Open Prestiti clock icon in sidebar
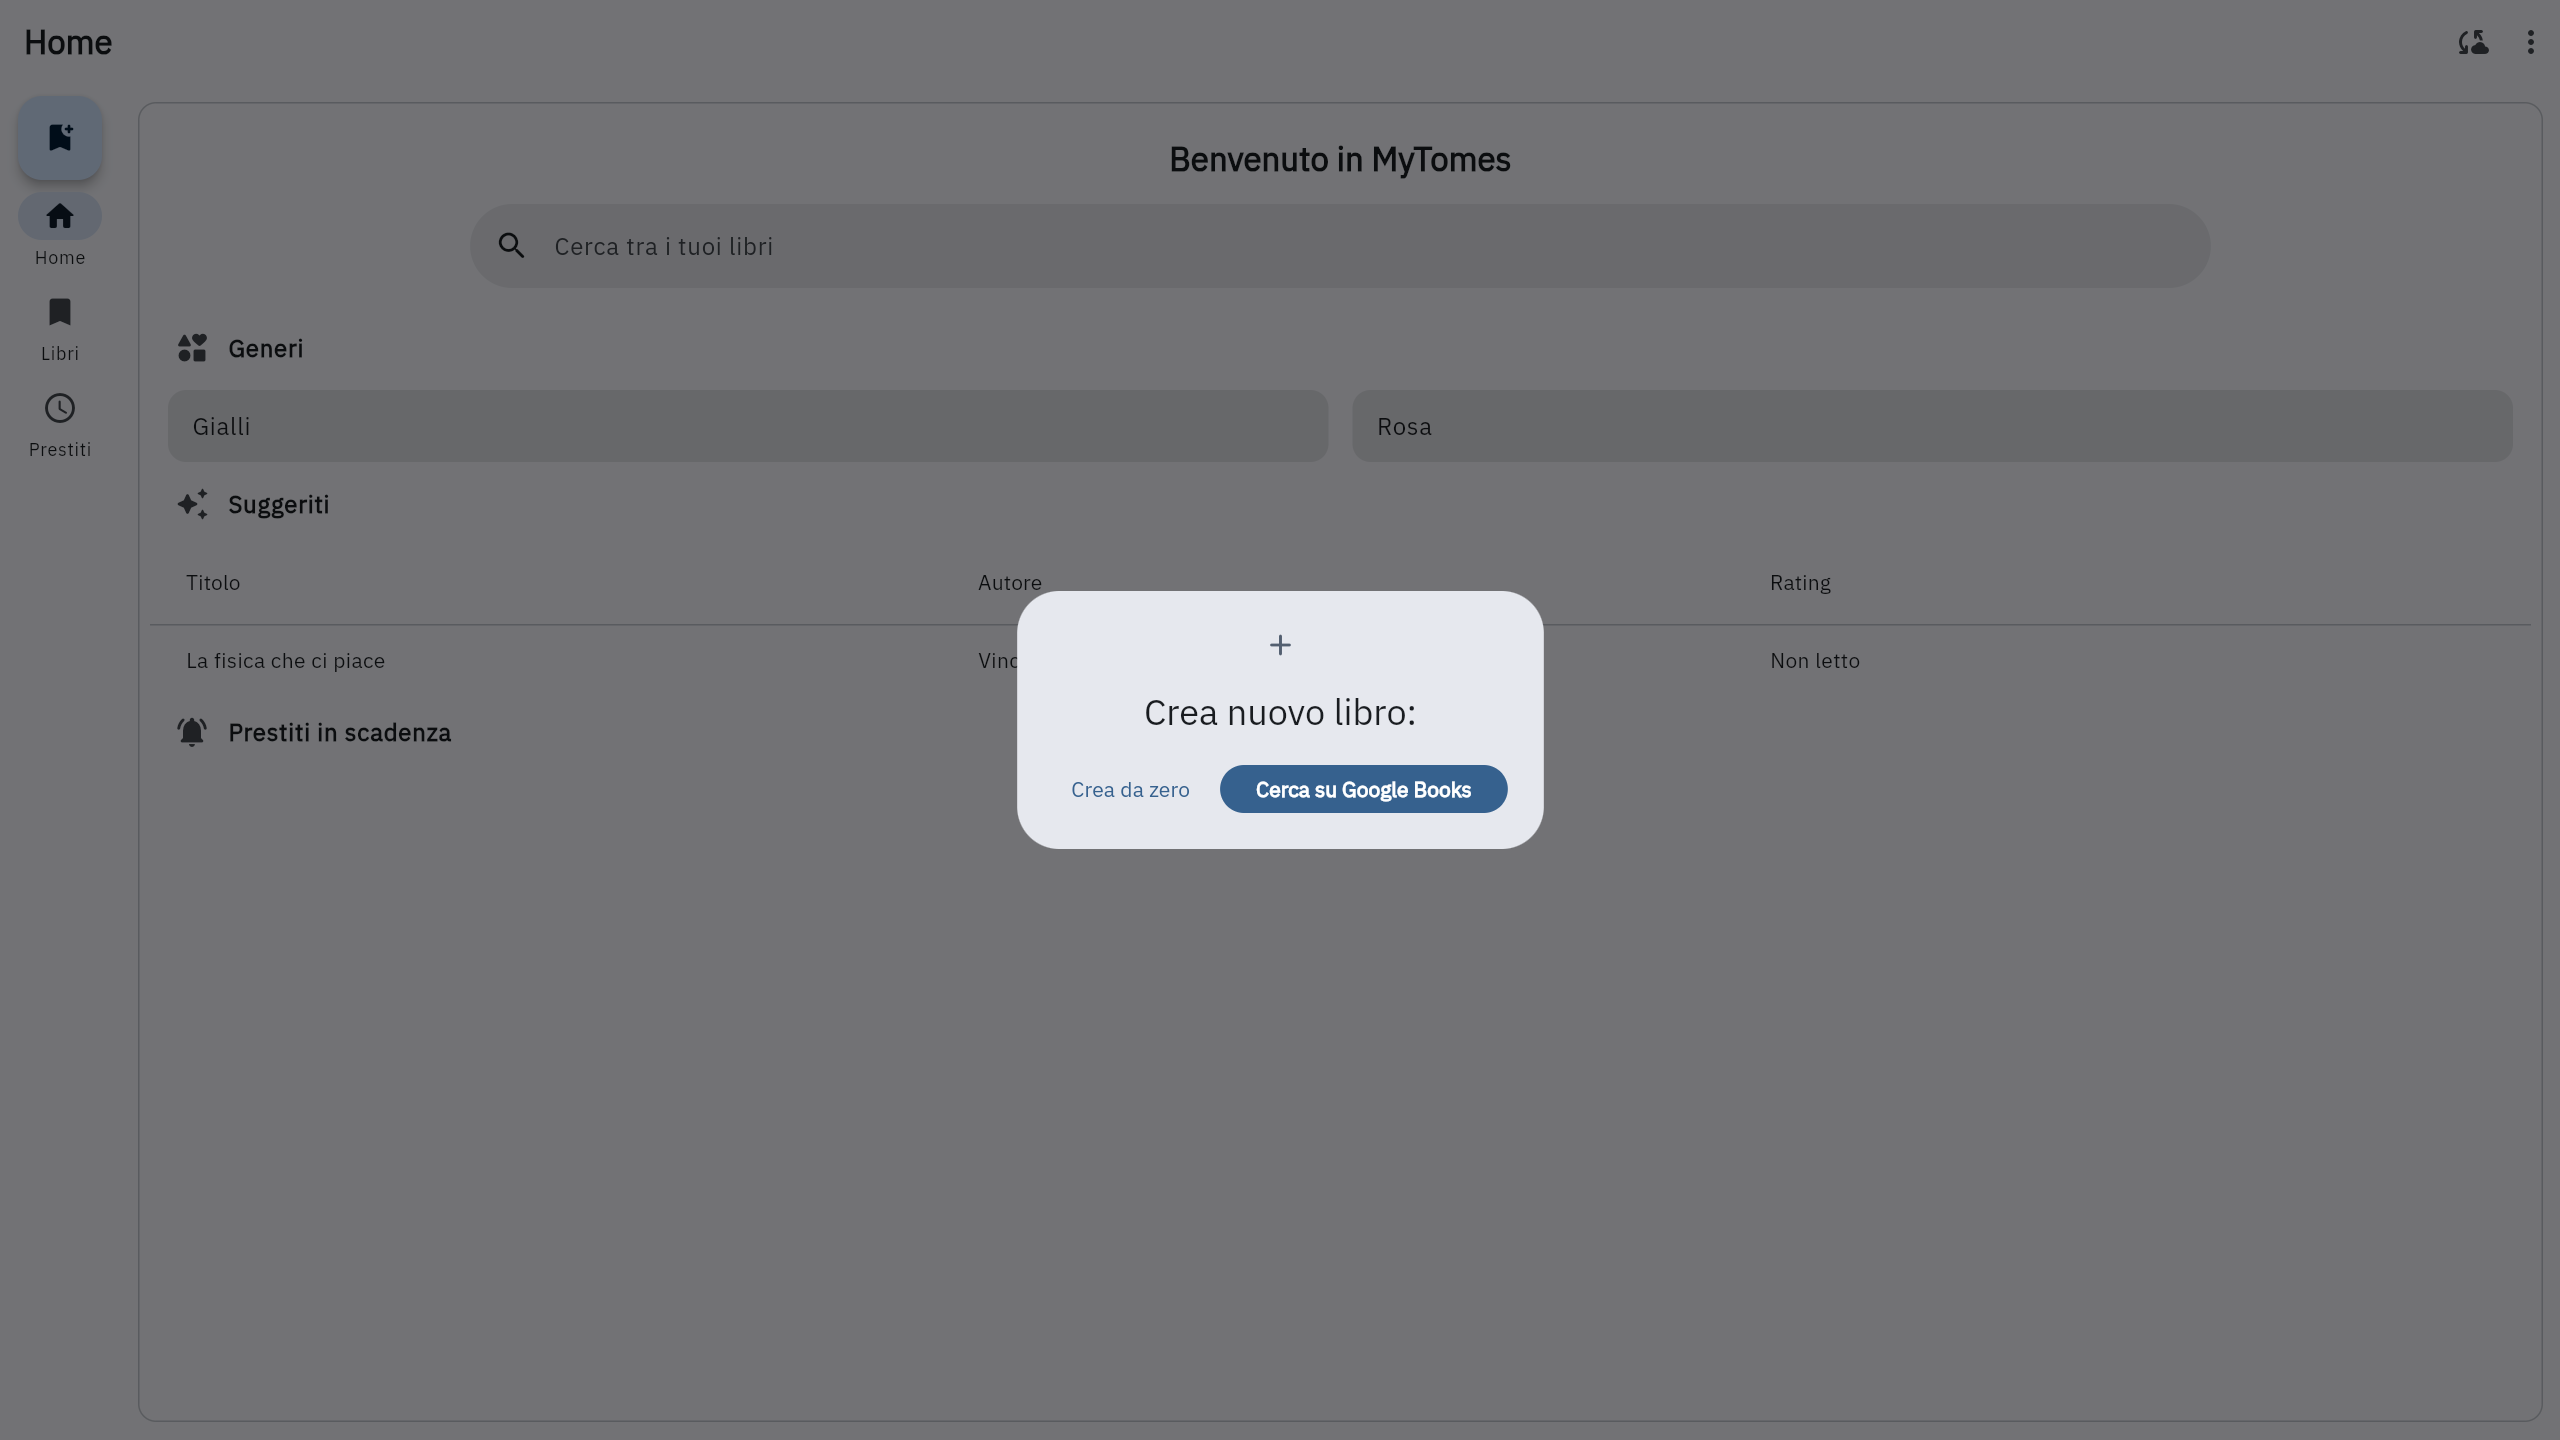The height and width of the screenshot is (1440, 2560). pos(60,409)
